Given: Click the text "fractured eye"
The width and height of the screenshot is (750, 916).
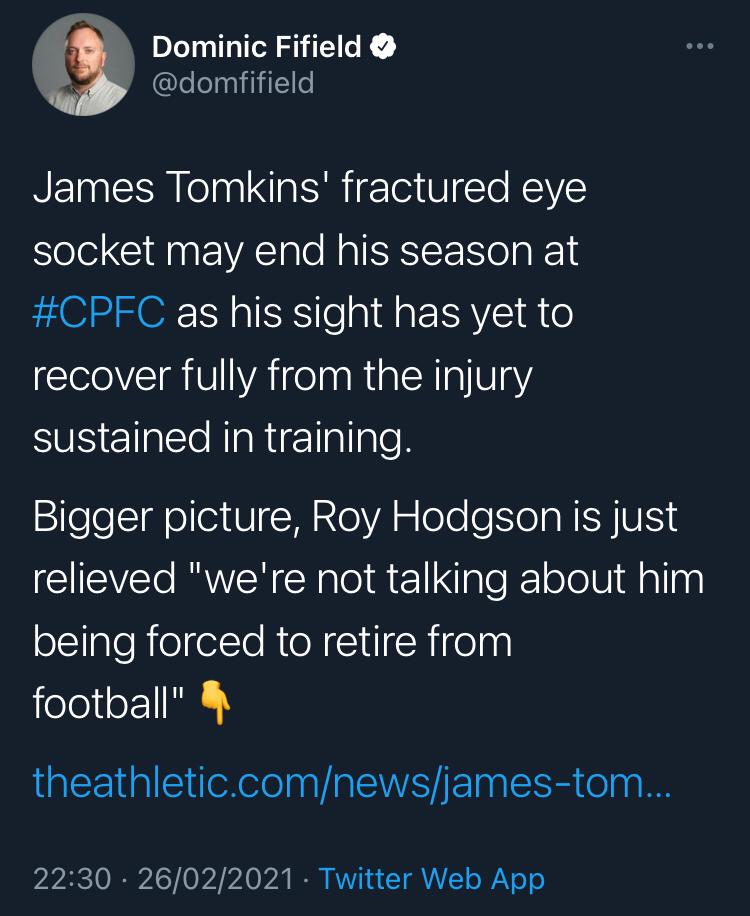Looking at the screenshot, I should (464, 189).
